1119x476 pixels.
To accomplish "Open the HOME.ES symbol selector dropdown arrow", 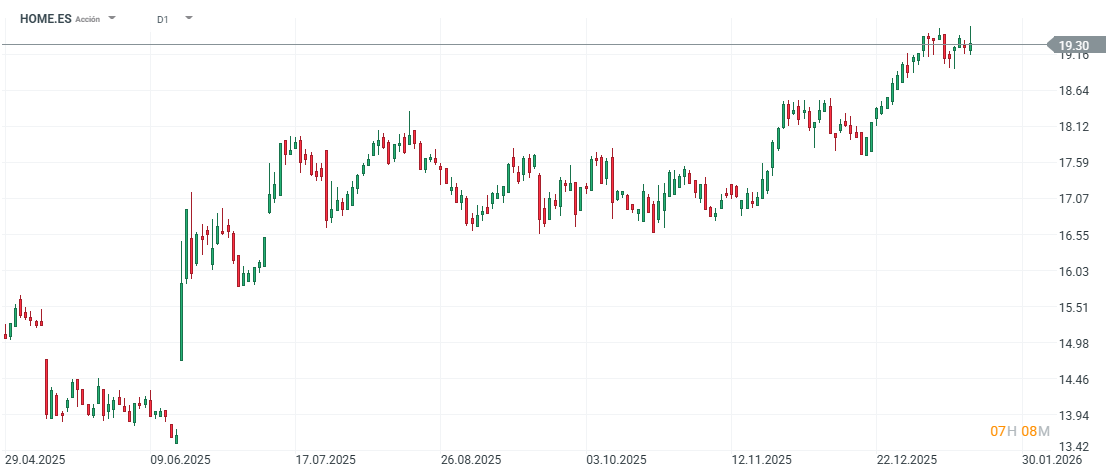I will 112,18.
